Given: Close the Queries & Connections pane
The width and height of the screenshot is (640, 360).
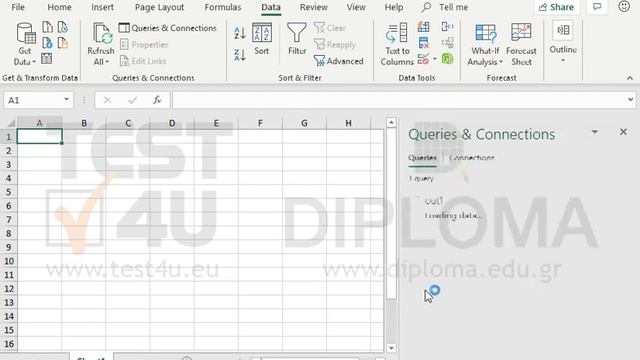Looking at the screenshot, I should click(x=623, y=132).
